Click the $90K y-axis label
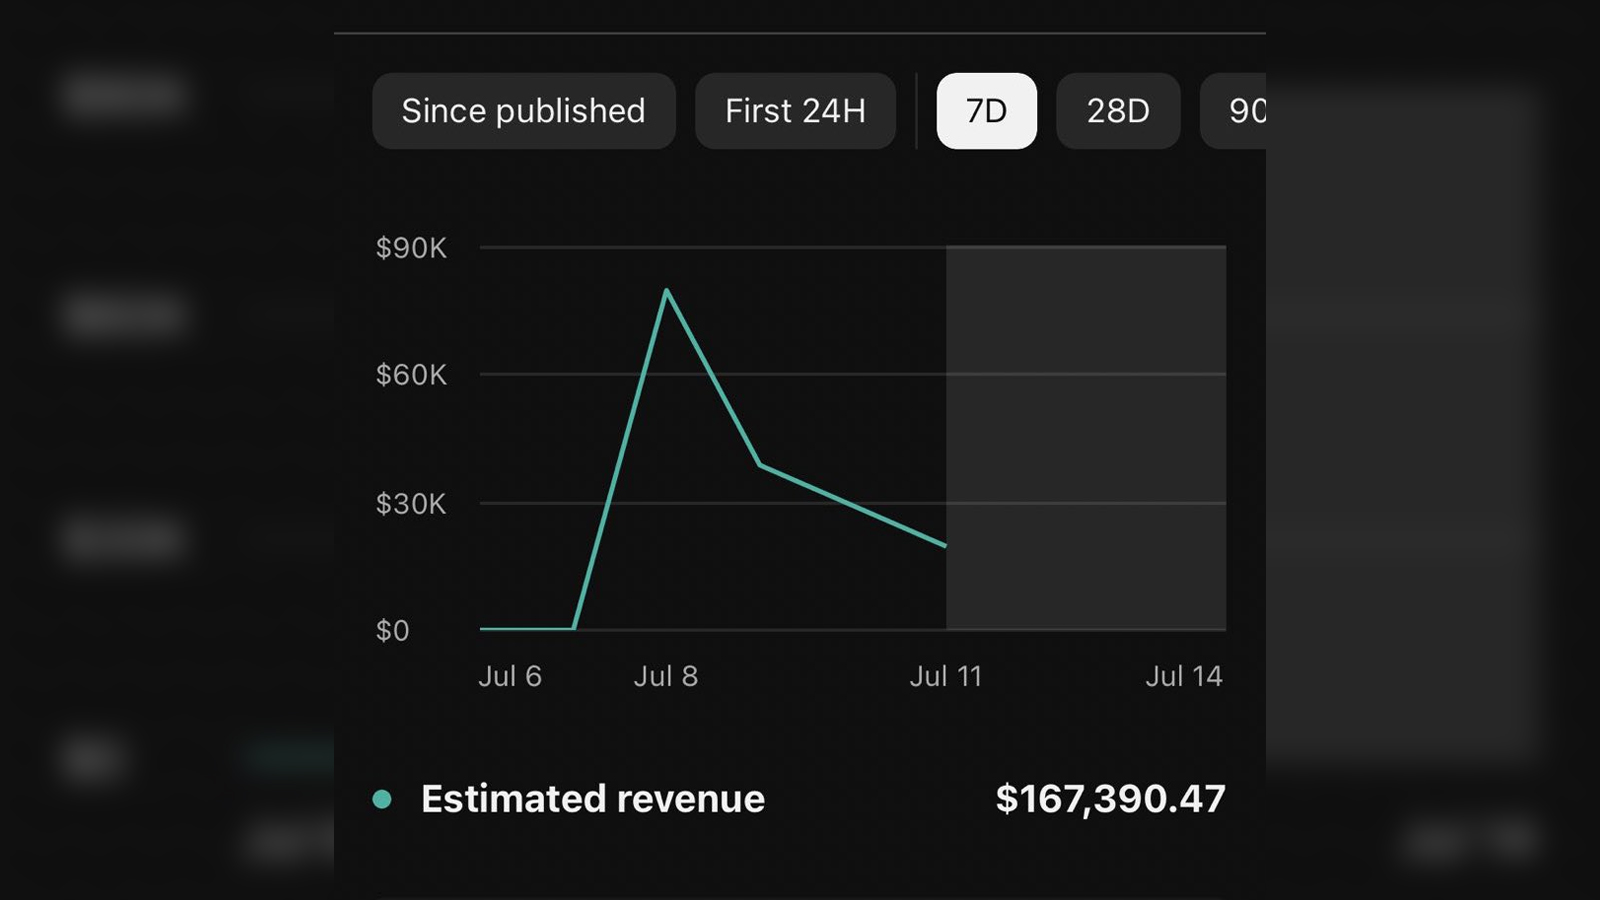 pos(411,247)
